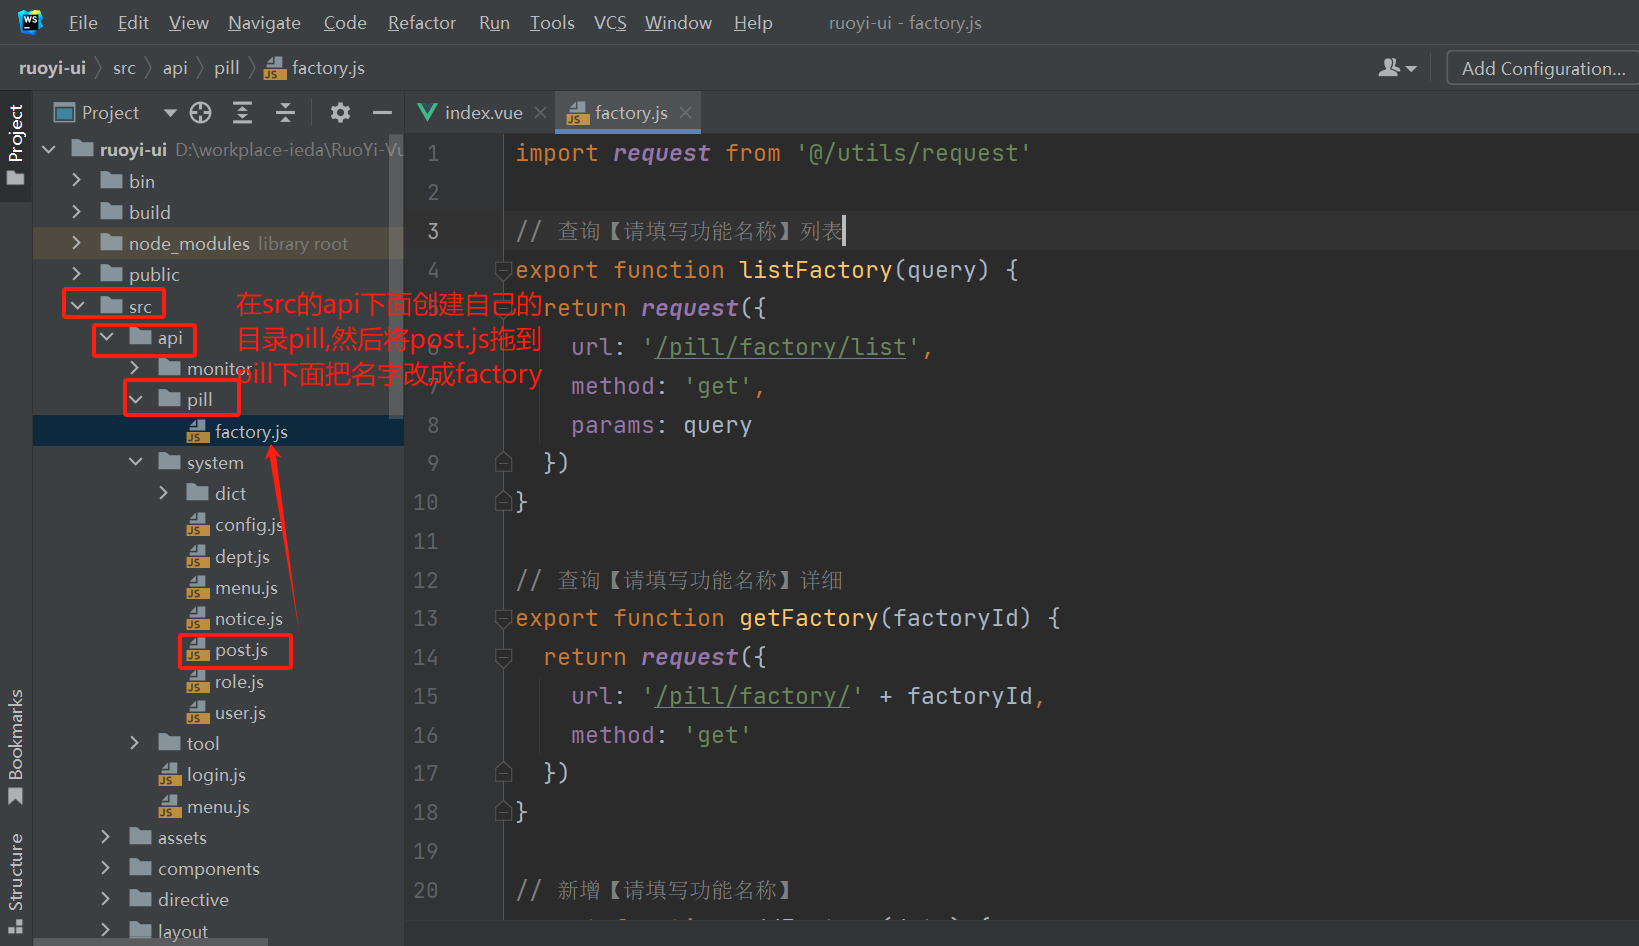Image resolution: width=1639 pixels, height=946 pixels.
Task: Open the Tools menu
Action: tap(552, 22)
